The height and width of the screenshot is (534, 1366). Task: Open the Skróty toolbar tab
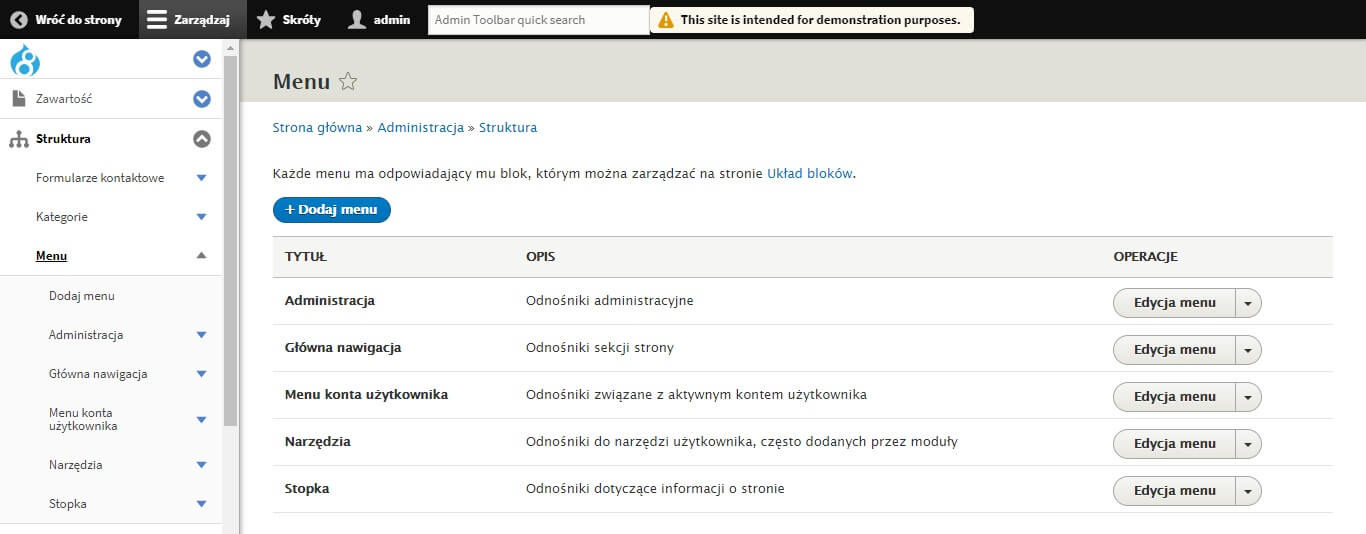[288, 19]
